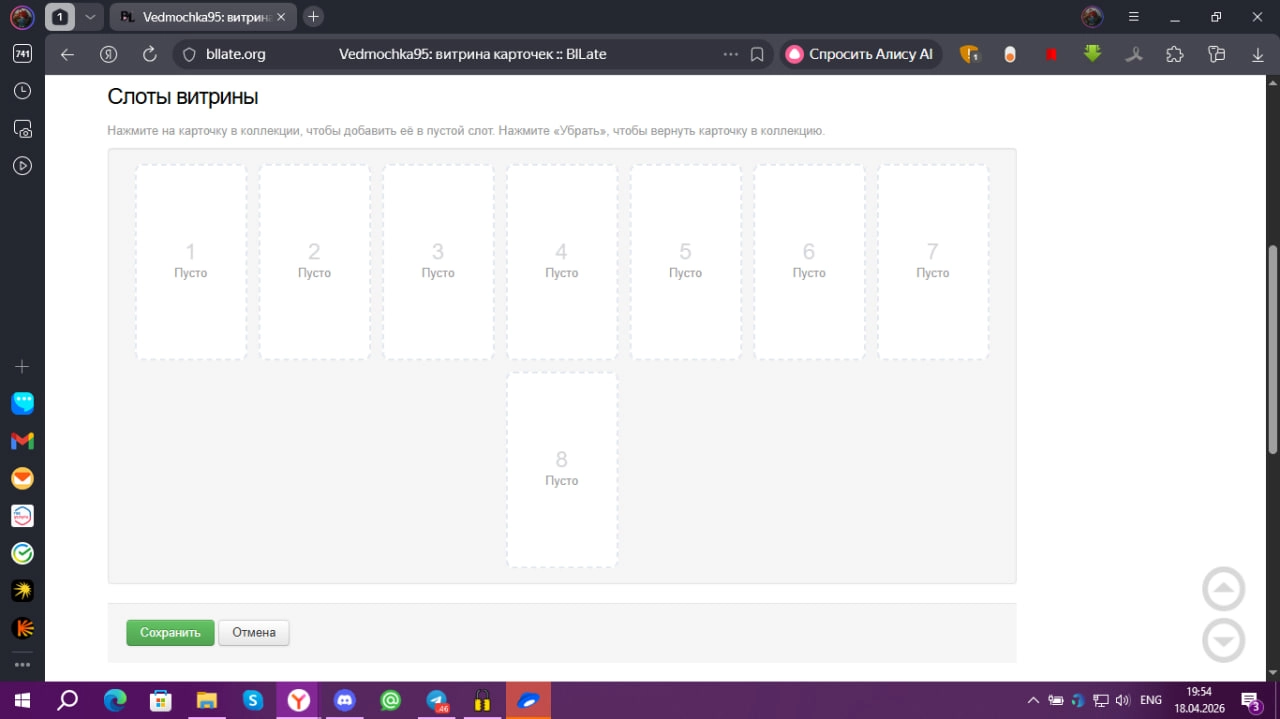Open the browser downloads icon
Image resolution: width=1280 pixels, height=719 pixels.
(x=1258, y=55)
